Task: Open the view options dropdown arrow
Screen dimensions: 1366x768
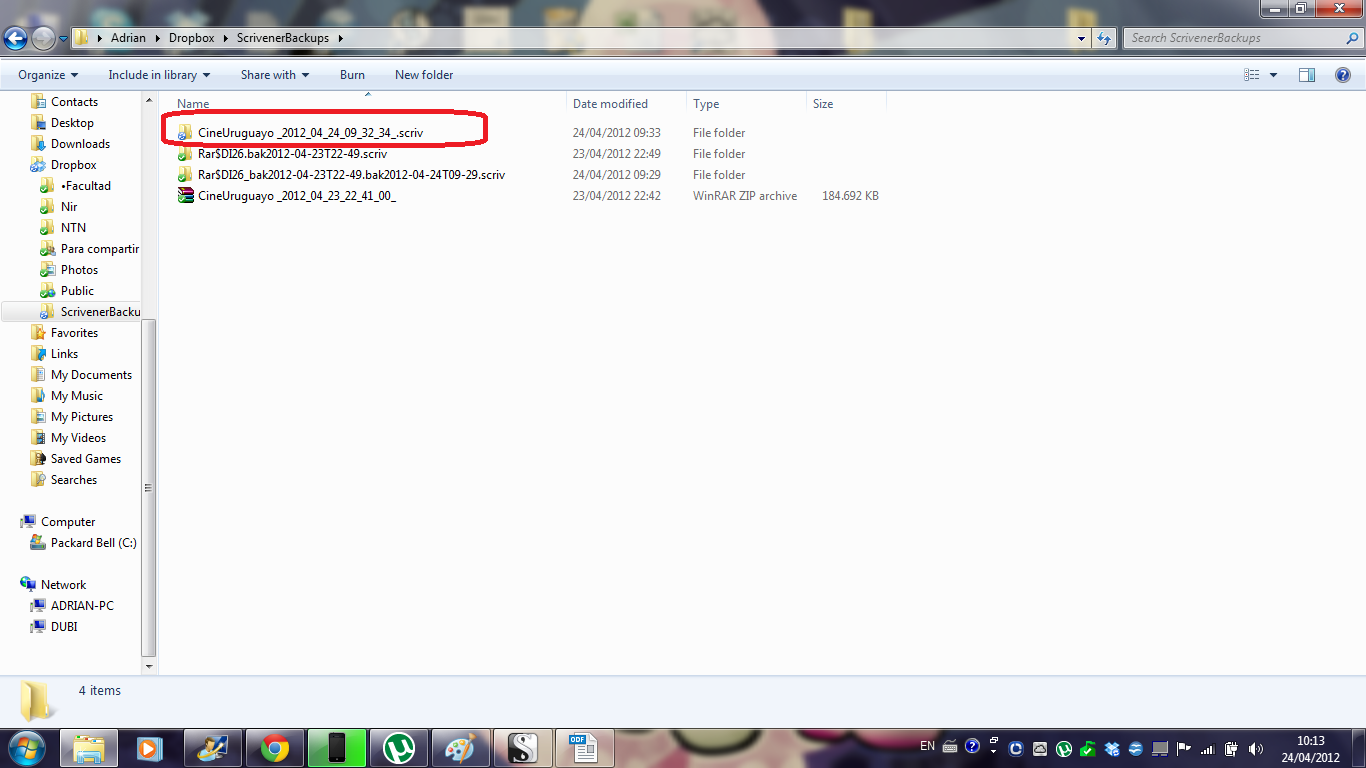Action: click(1273, 75)
